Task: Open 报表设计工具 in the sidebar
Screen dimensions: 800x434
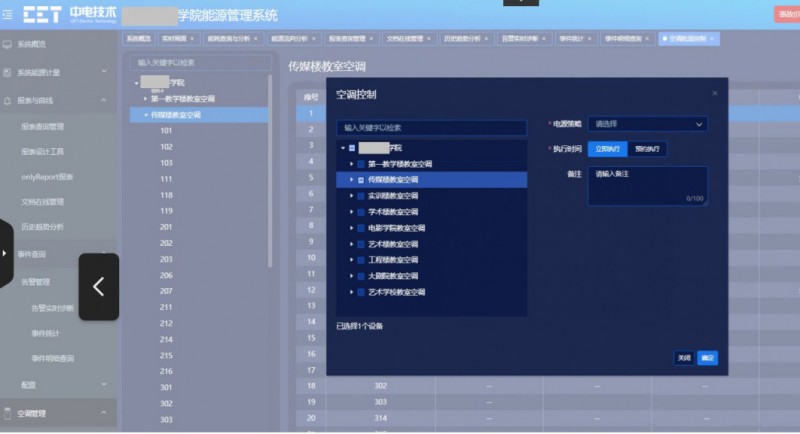Action: (42, 151)
